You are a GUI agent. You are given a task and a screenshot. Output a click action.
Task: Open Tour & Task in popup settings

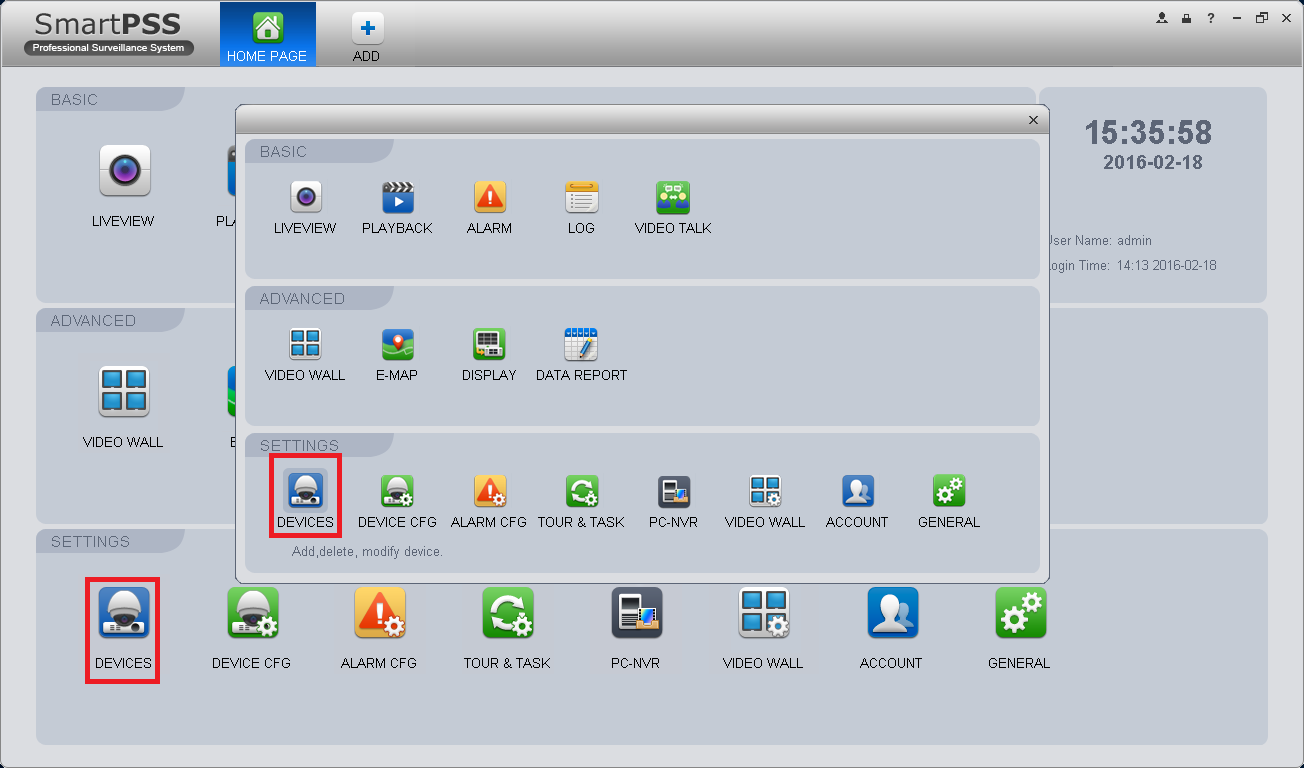(581, 491)
